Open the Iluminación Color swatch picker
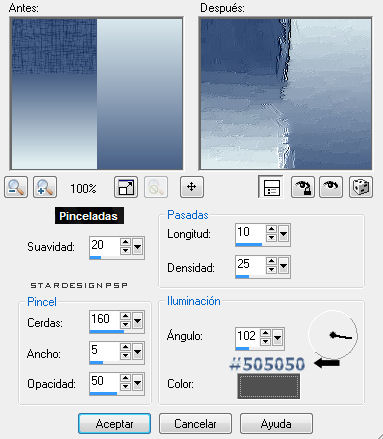Screen dimensions: 383x439 tap(268, 386)
